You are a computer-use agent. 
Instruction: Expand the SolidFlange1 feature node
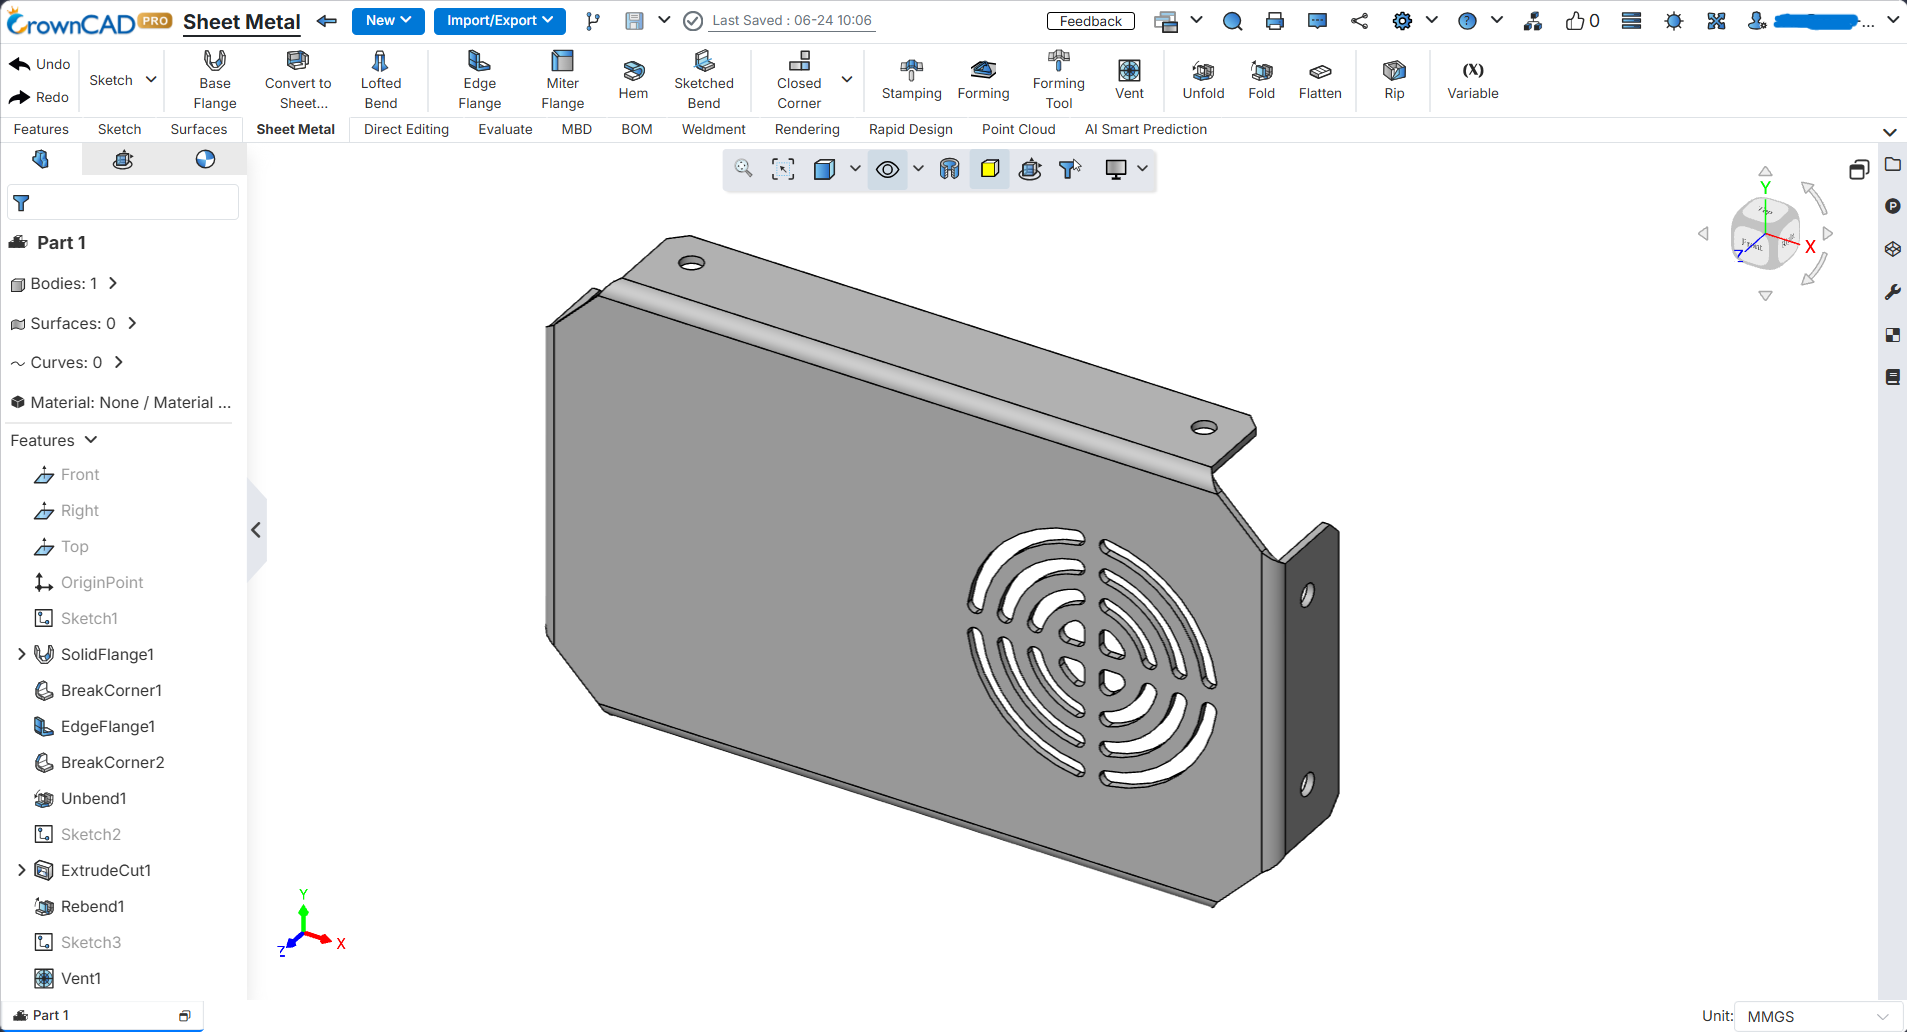[x=21, y=654]
